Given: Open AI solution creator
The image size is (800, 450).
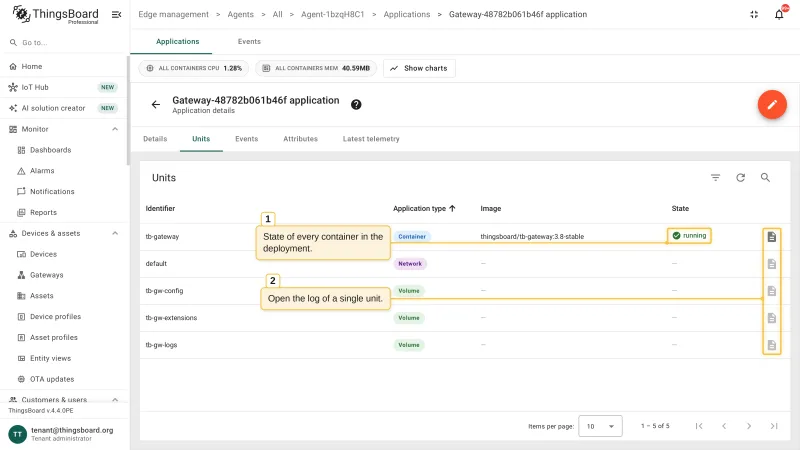Looking at the screenshot, I should pyautogui.click(x=63, y=108).
